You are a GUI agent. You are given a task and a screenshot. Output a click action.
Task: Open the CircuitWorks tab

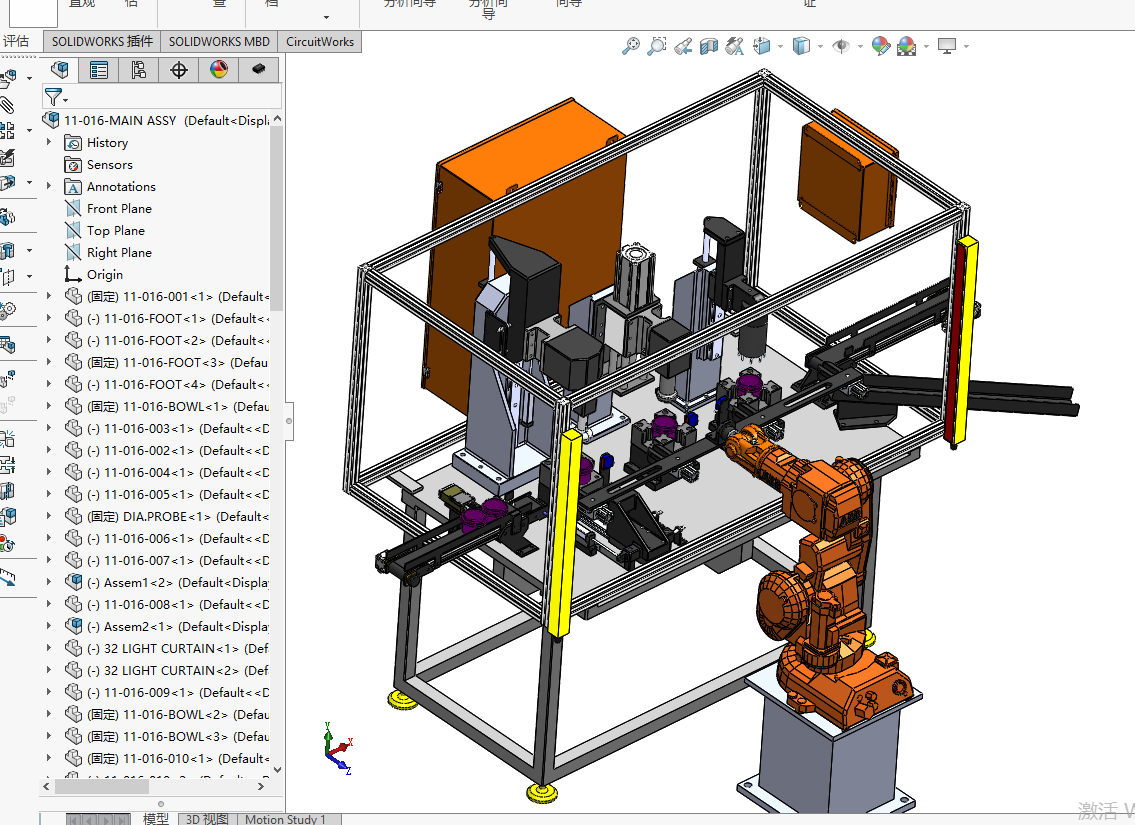tap(320, 42)
